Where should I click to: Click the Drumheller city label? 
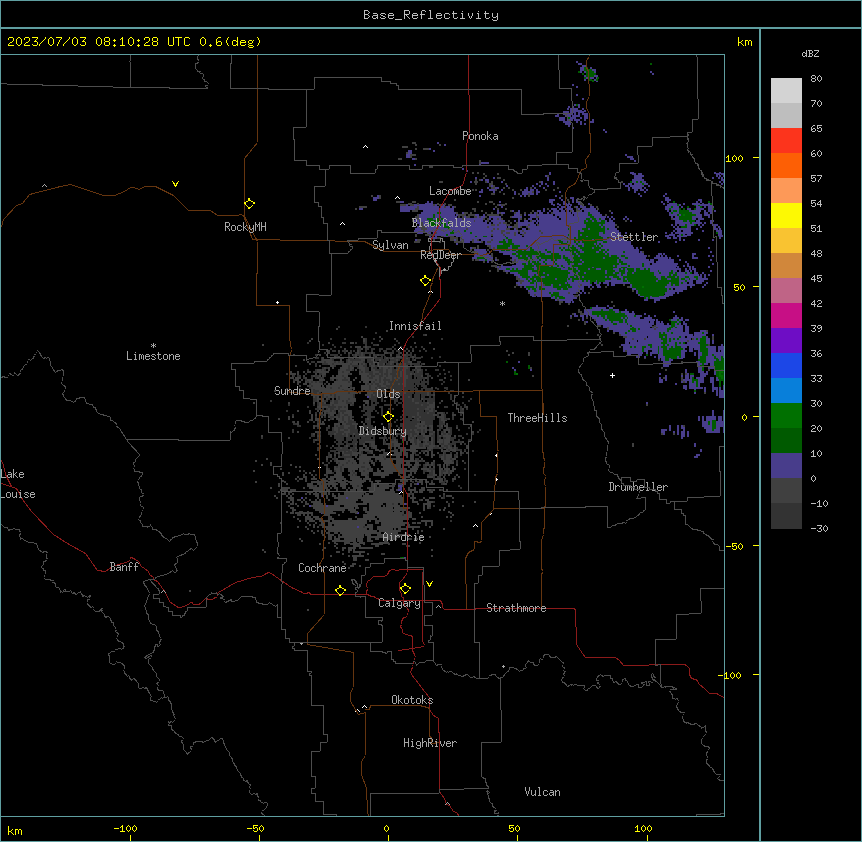point(638,487)
